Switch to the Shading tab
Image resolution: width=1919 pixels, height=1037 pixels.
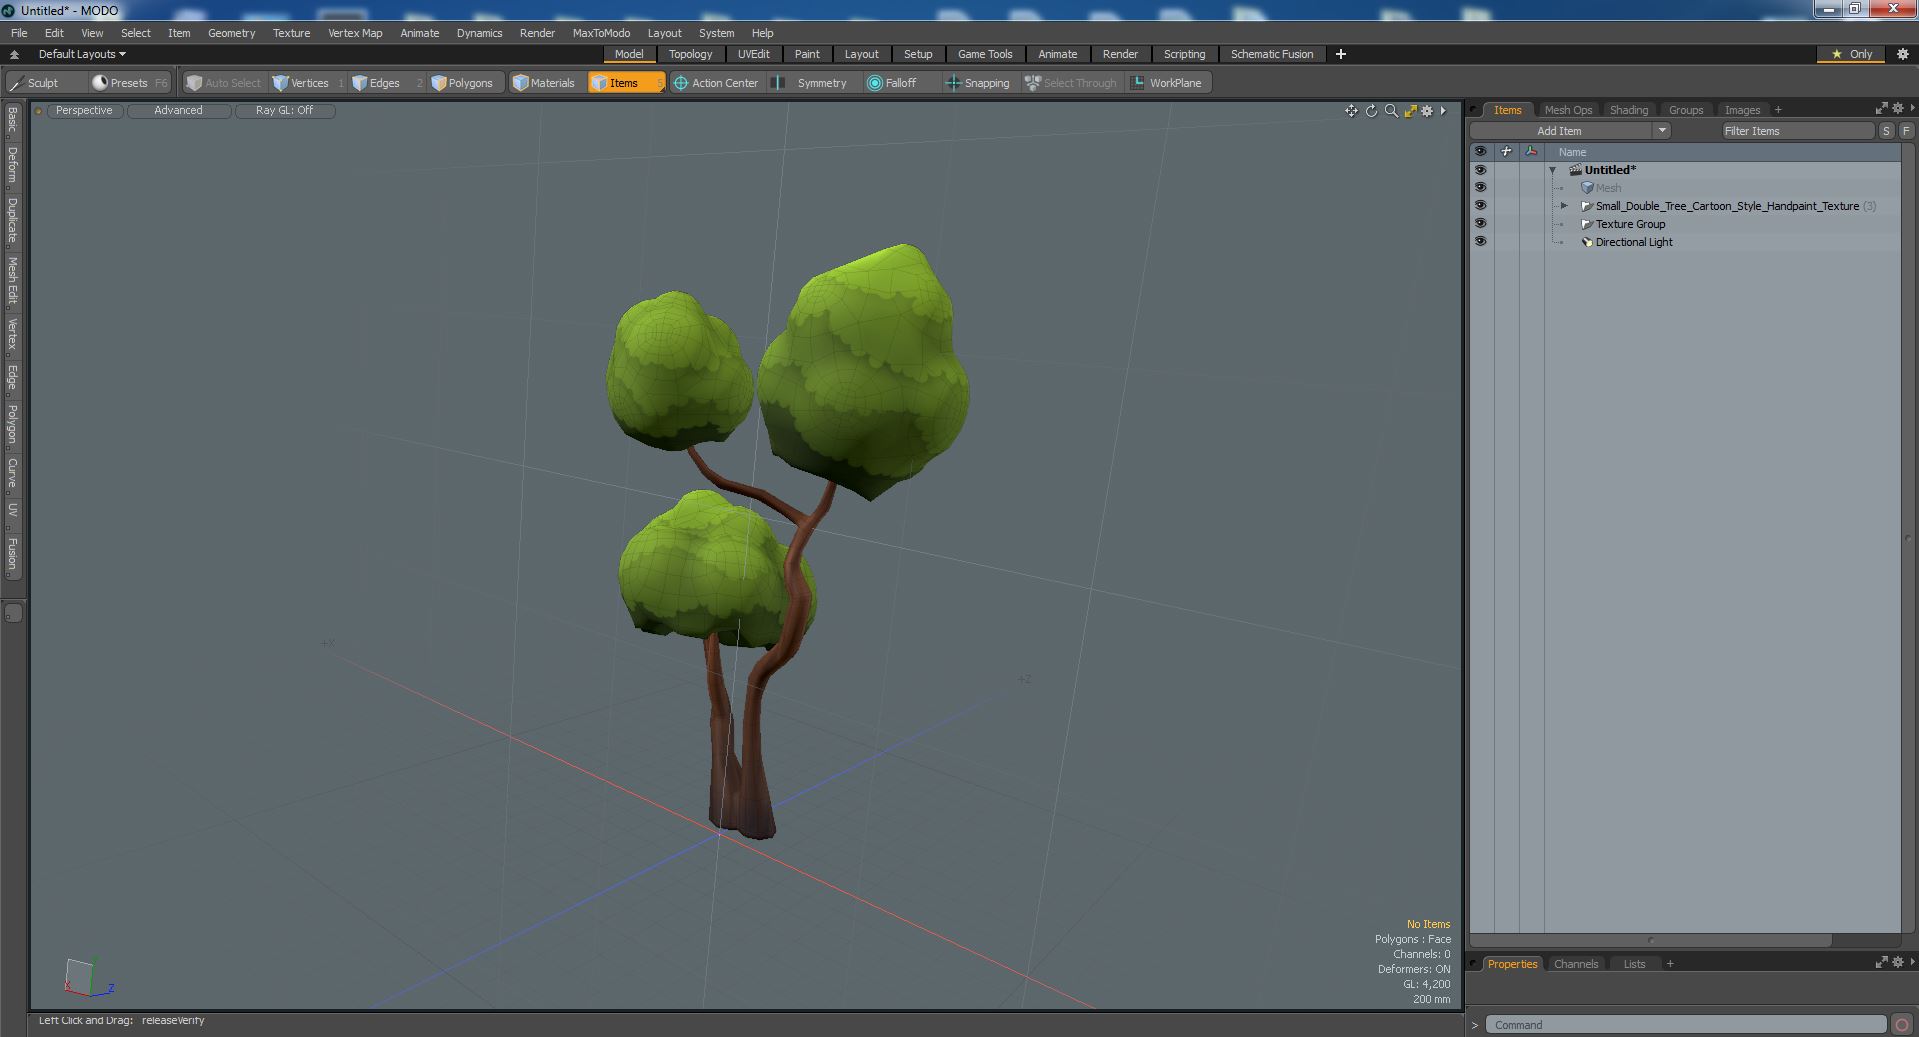point(1628,110)
